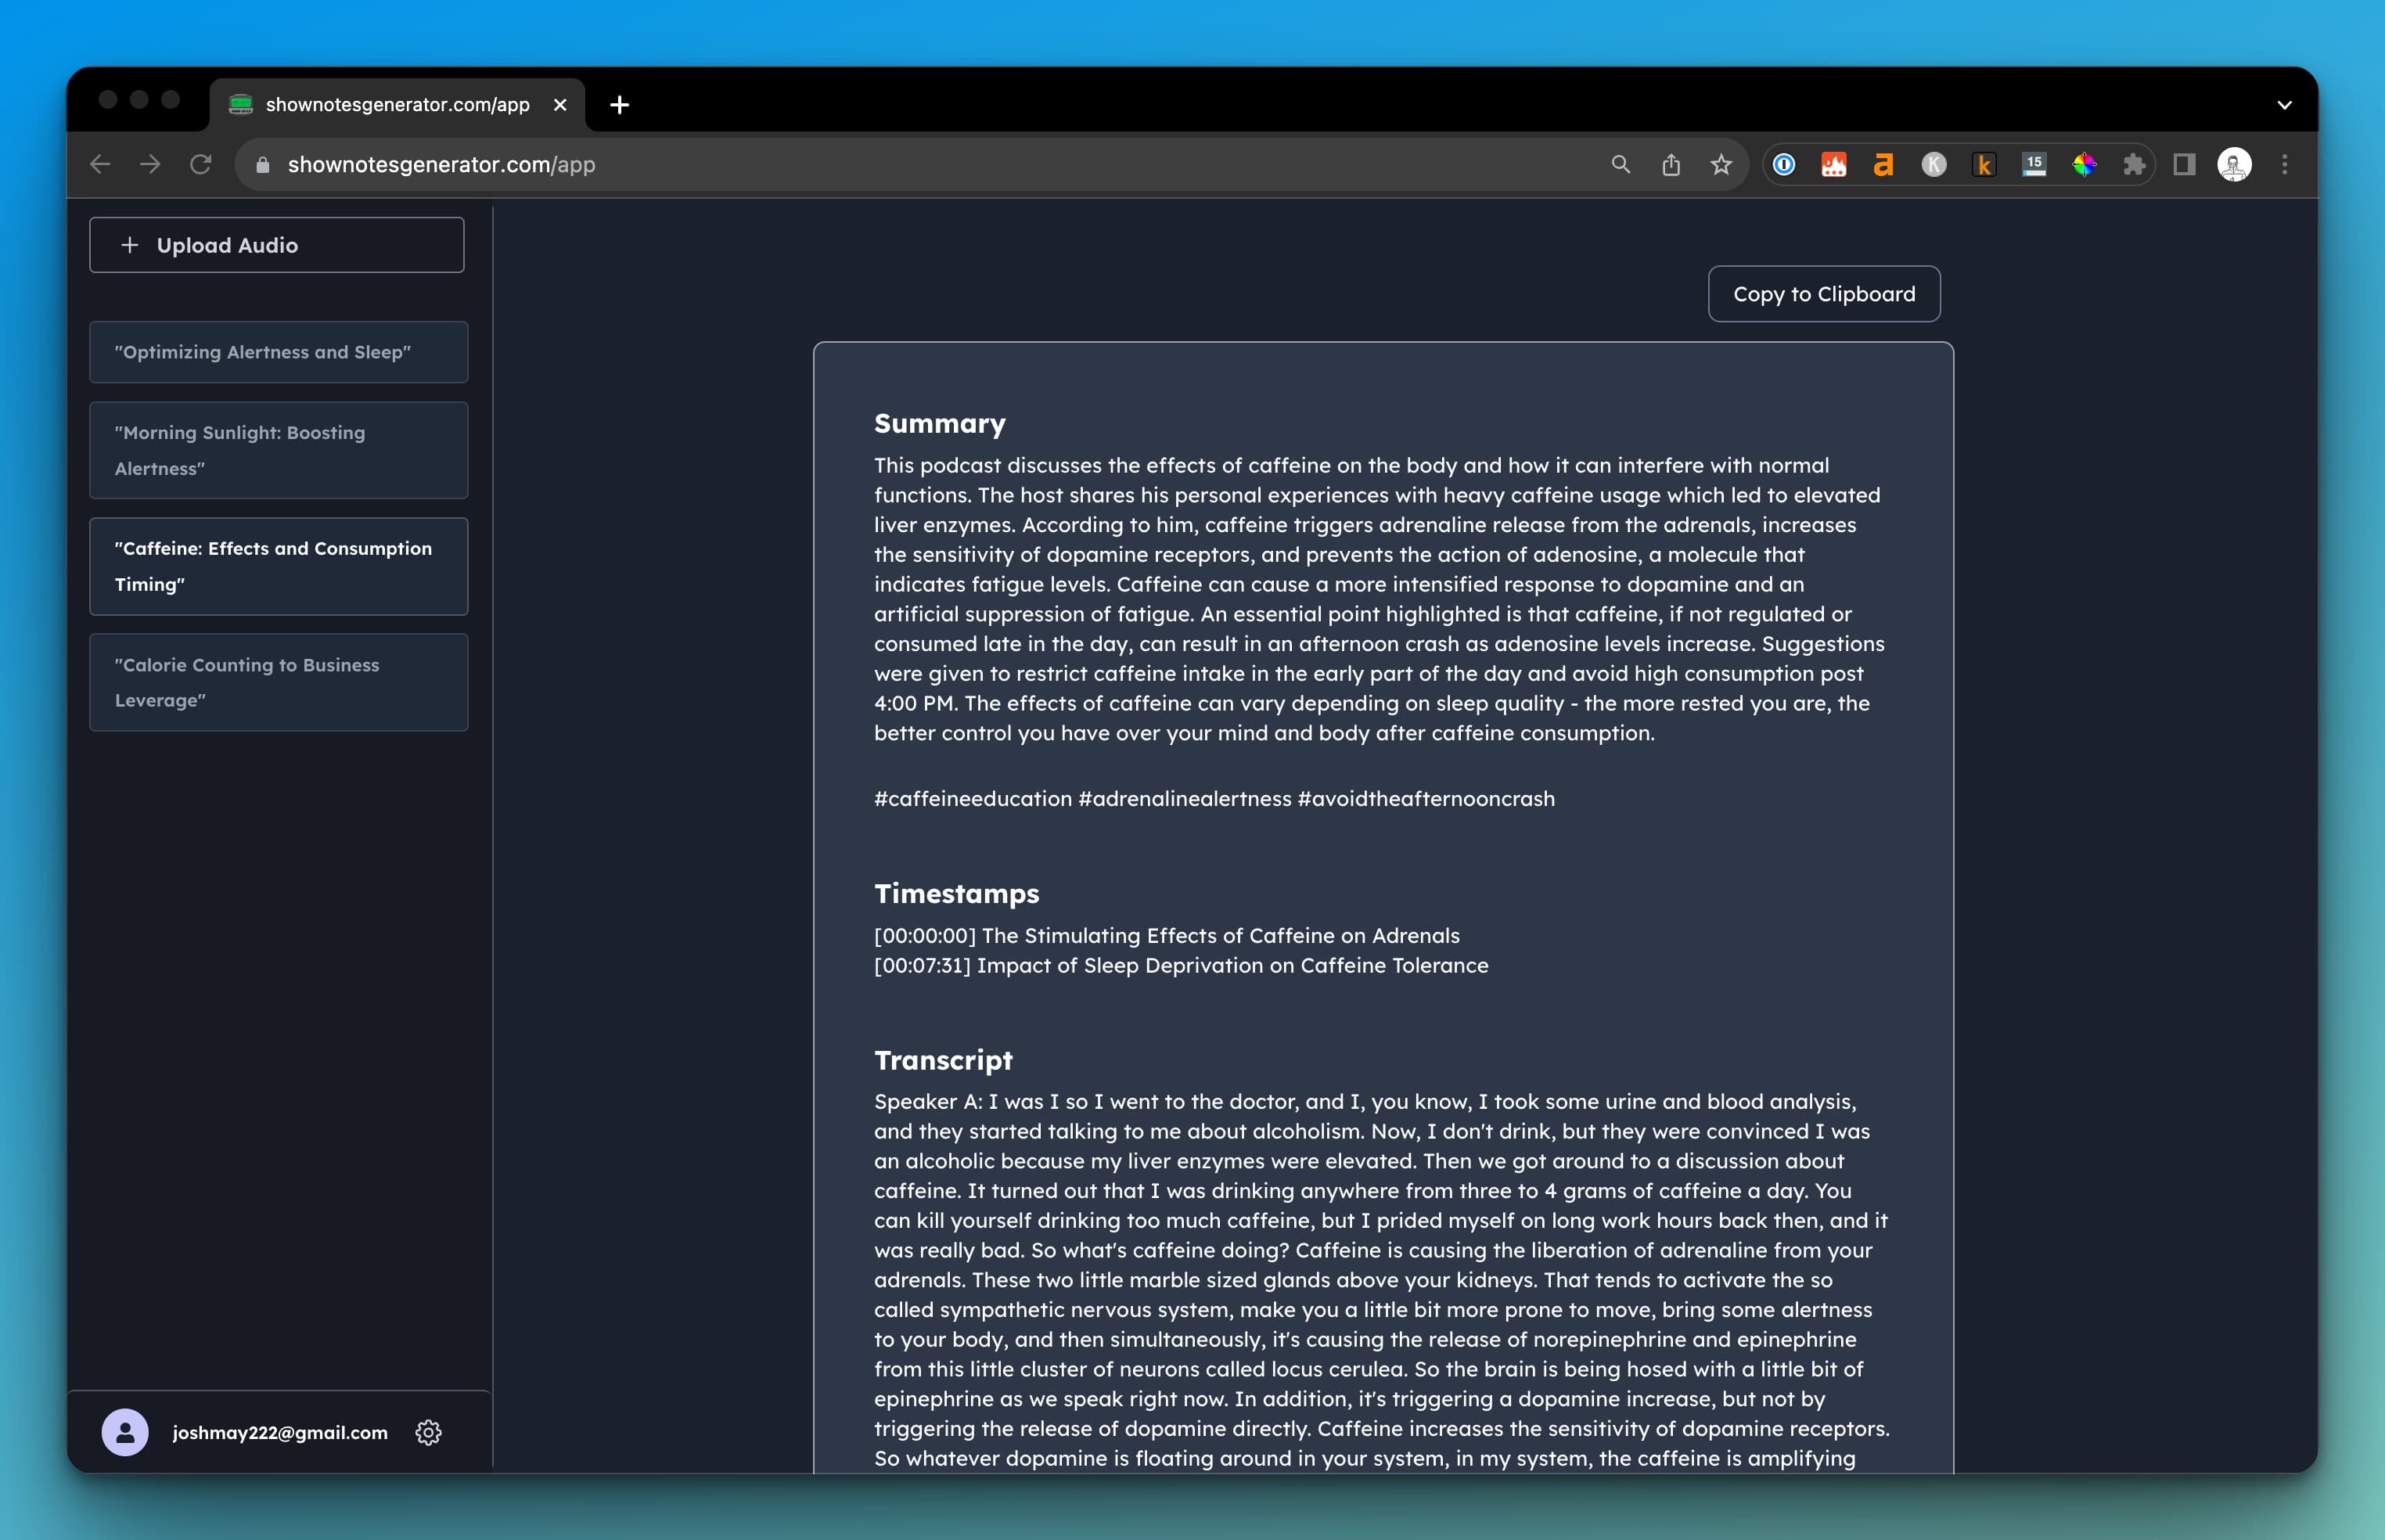2385x1540 pixels.
Task: Click the #adrenalinealertness hashtag
Action: 1184,798
